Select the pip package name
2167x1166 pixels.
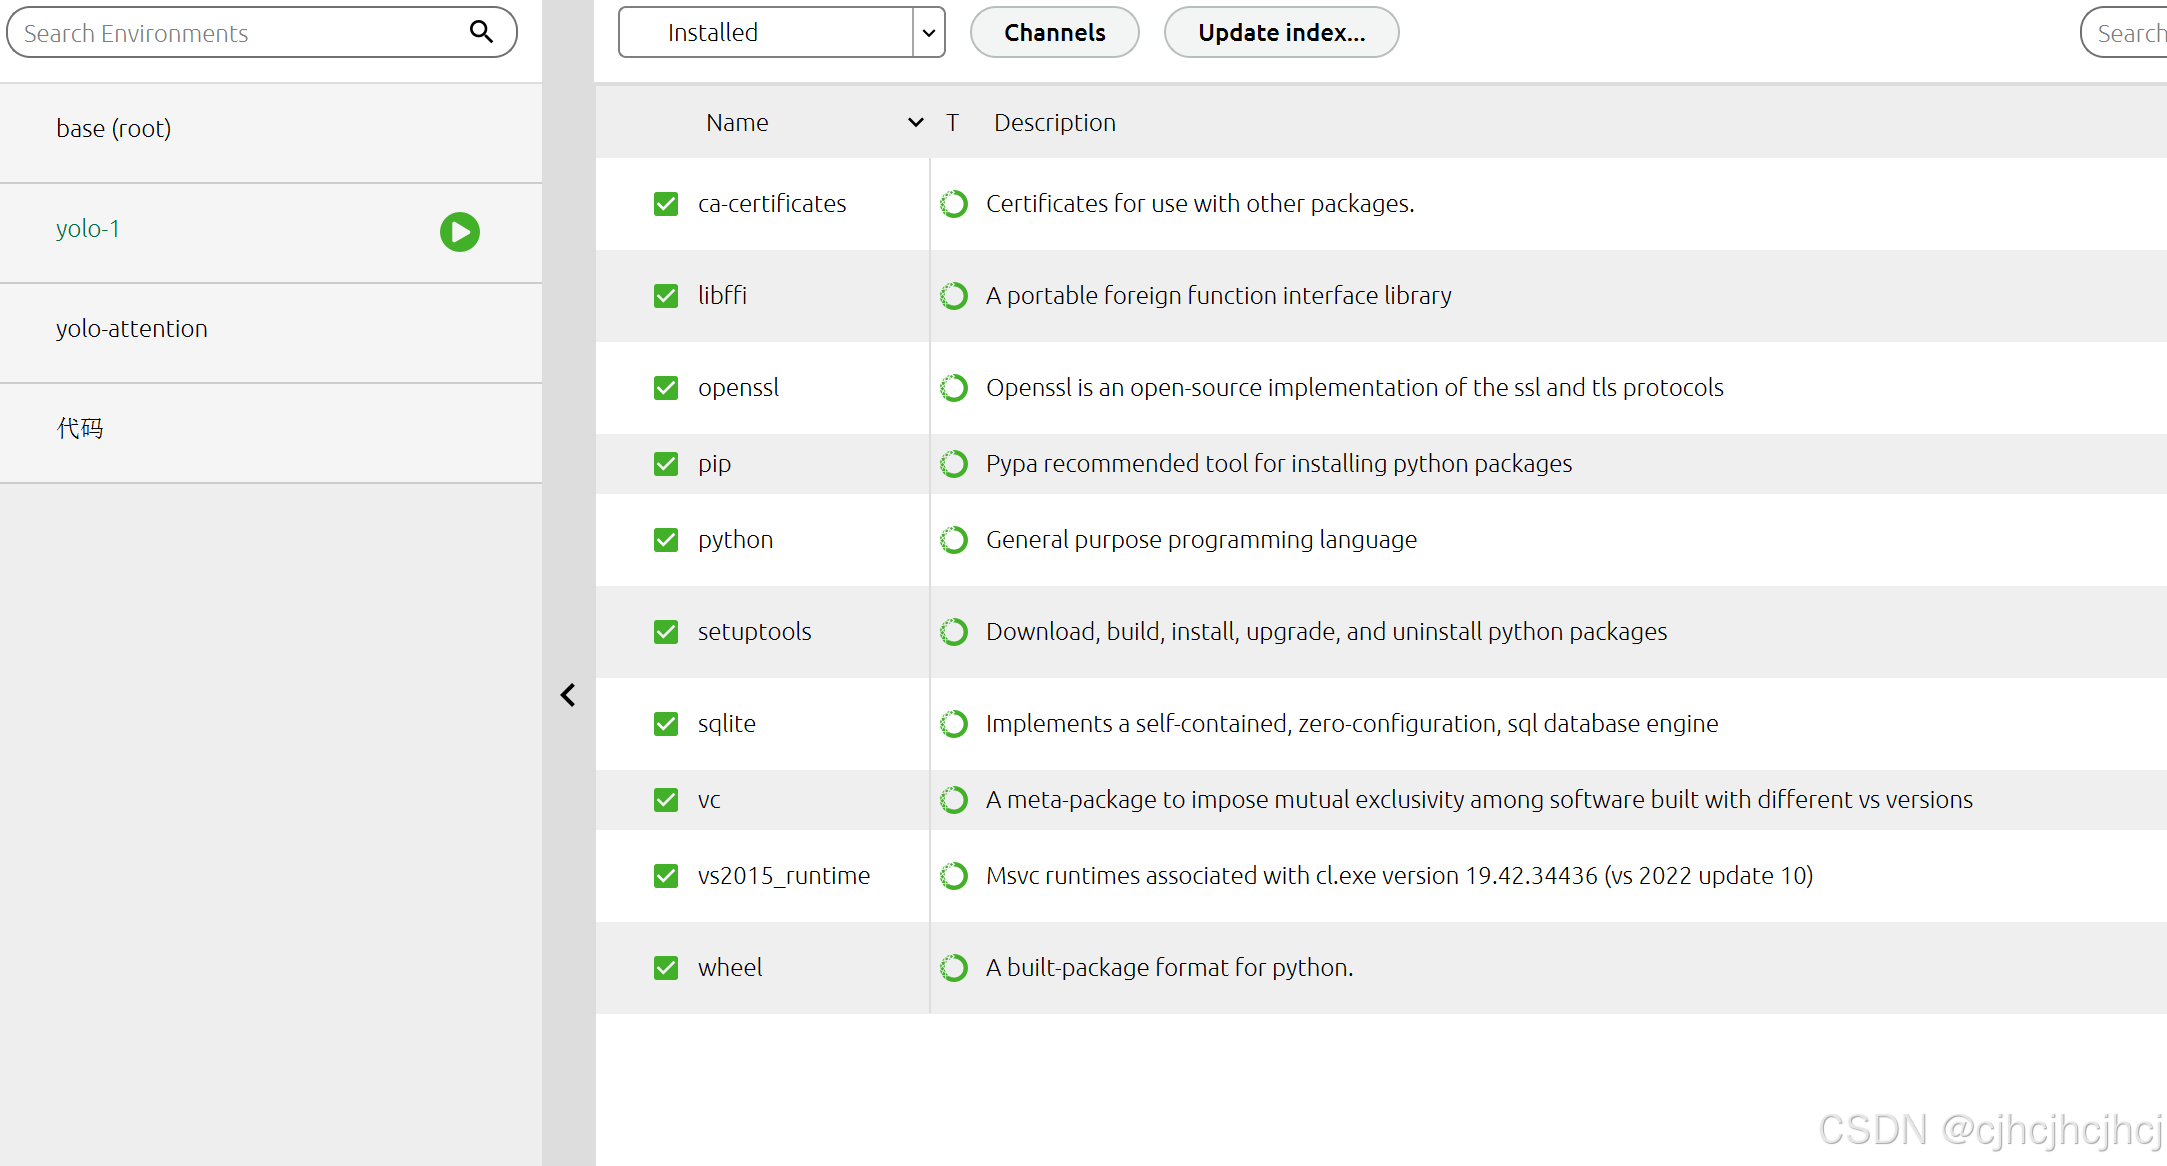[714, 465]
